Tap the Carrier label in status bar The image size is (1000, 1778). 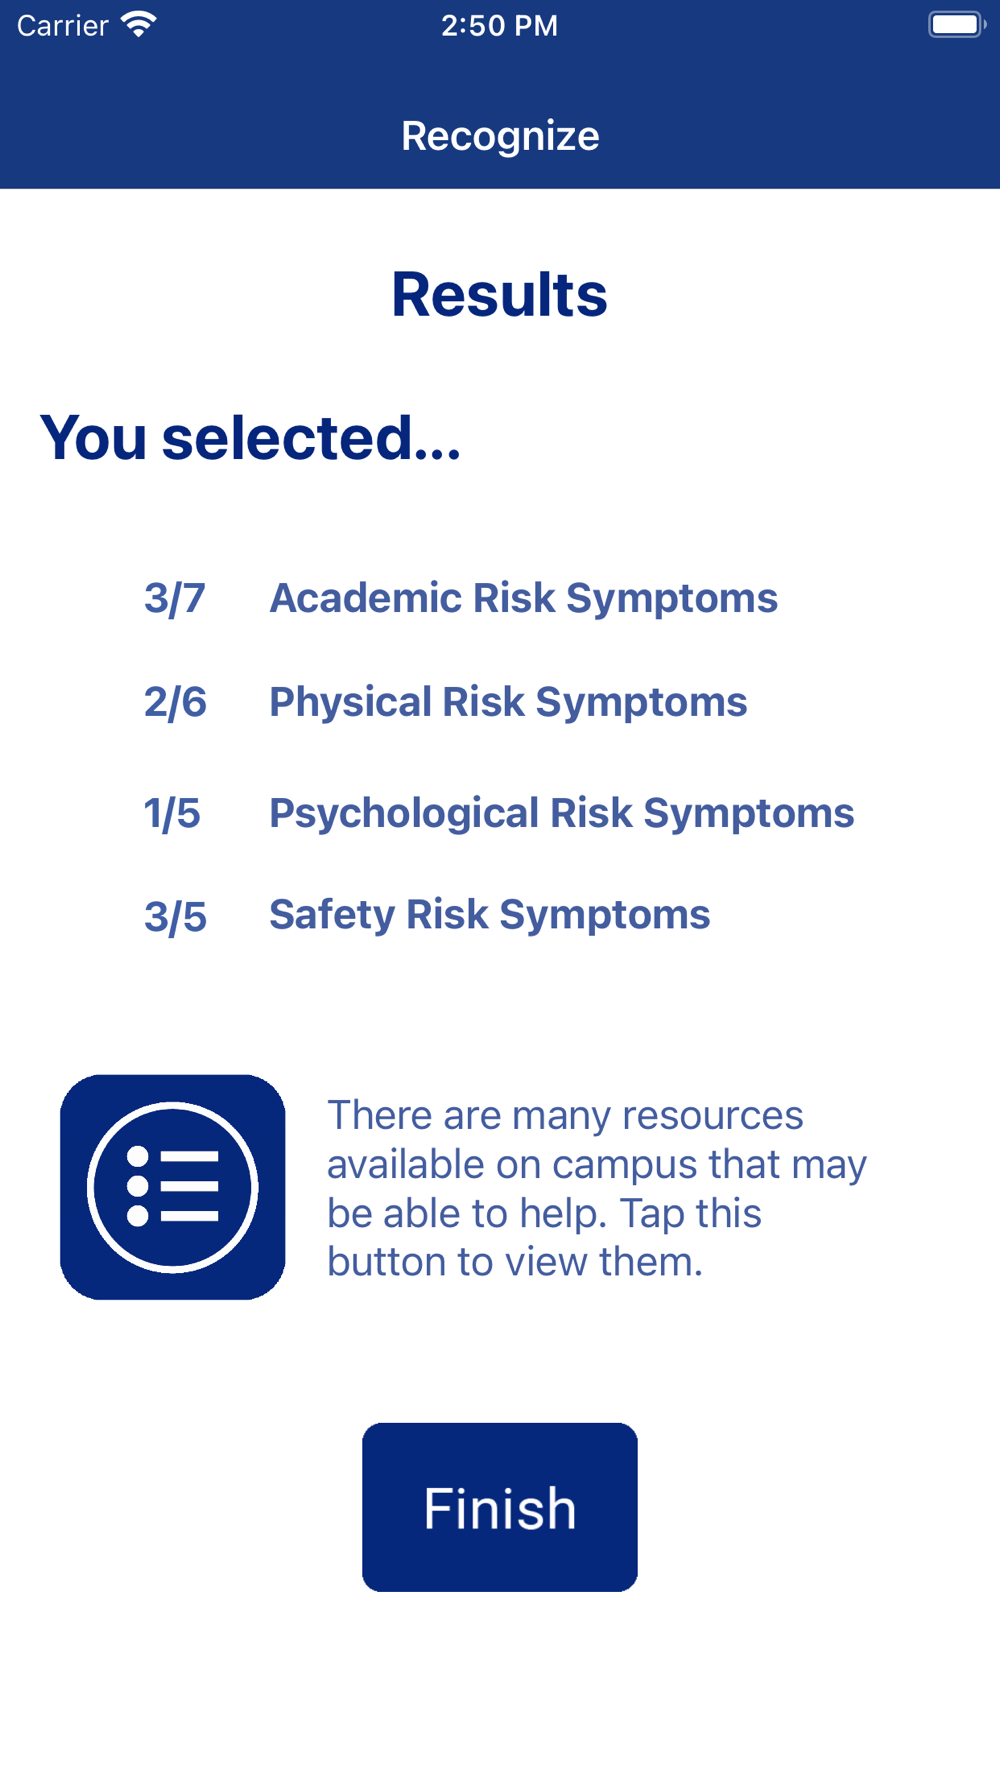[62, 25]
